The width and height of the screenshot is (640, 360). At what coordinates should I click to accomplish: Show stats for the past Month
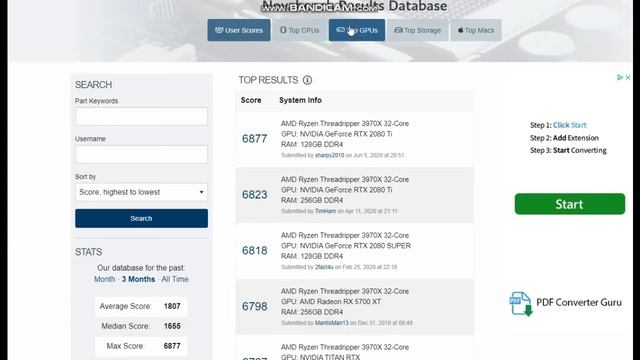(104, 279)
